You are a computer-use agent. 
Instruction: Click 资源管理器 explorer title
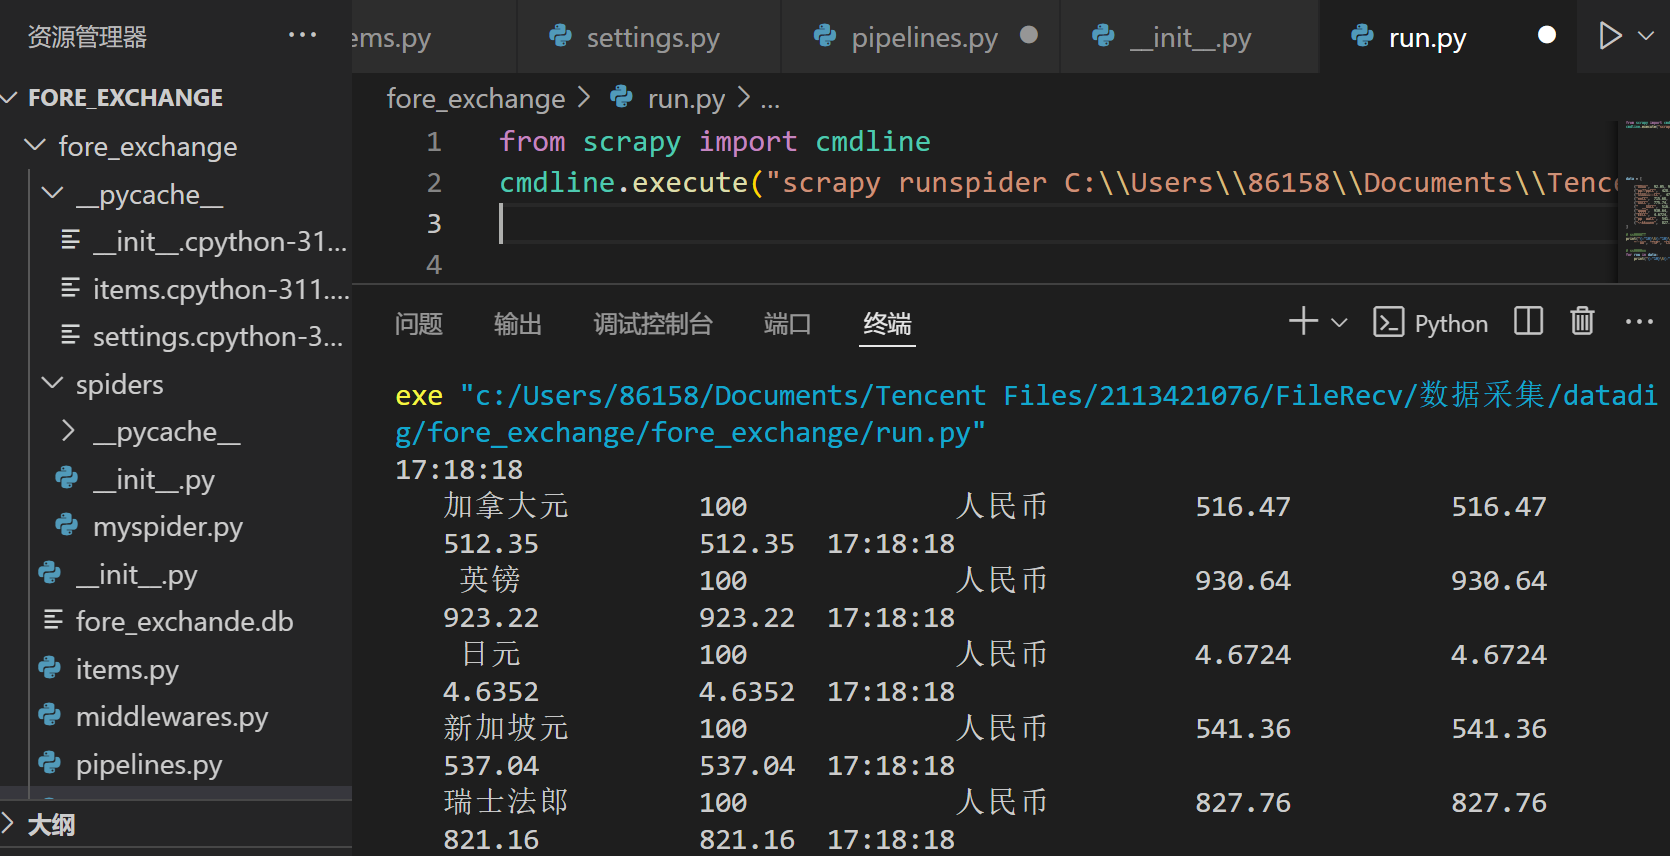[x=87, y=37]
